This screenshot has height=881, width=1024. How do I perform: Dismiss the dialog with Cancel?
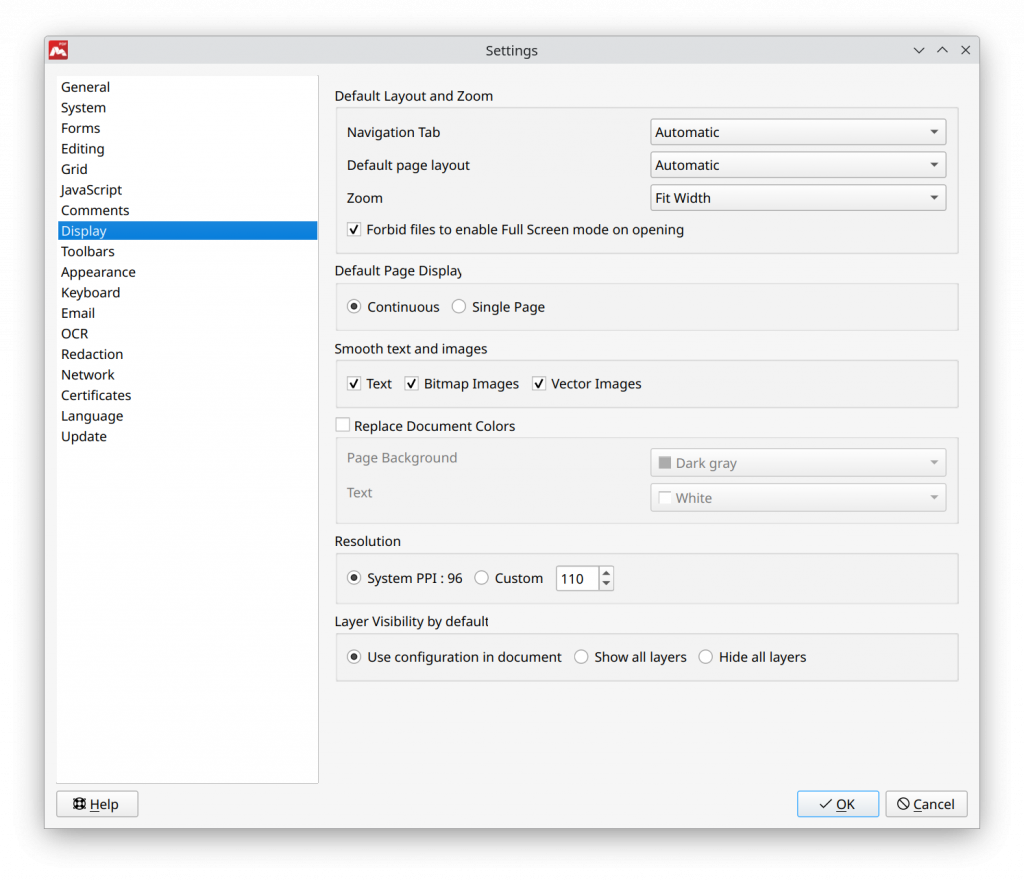[x=926, y=803]
